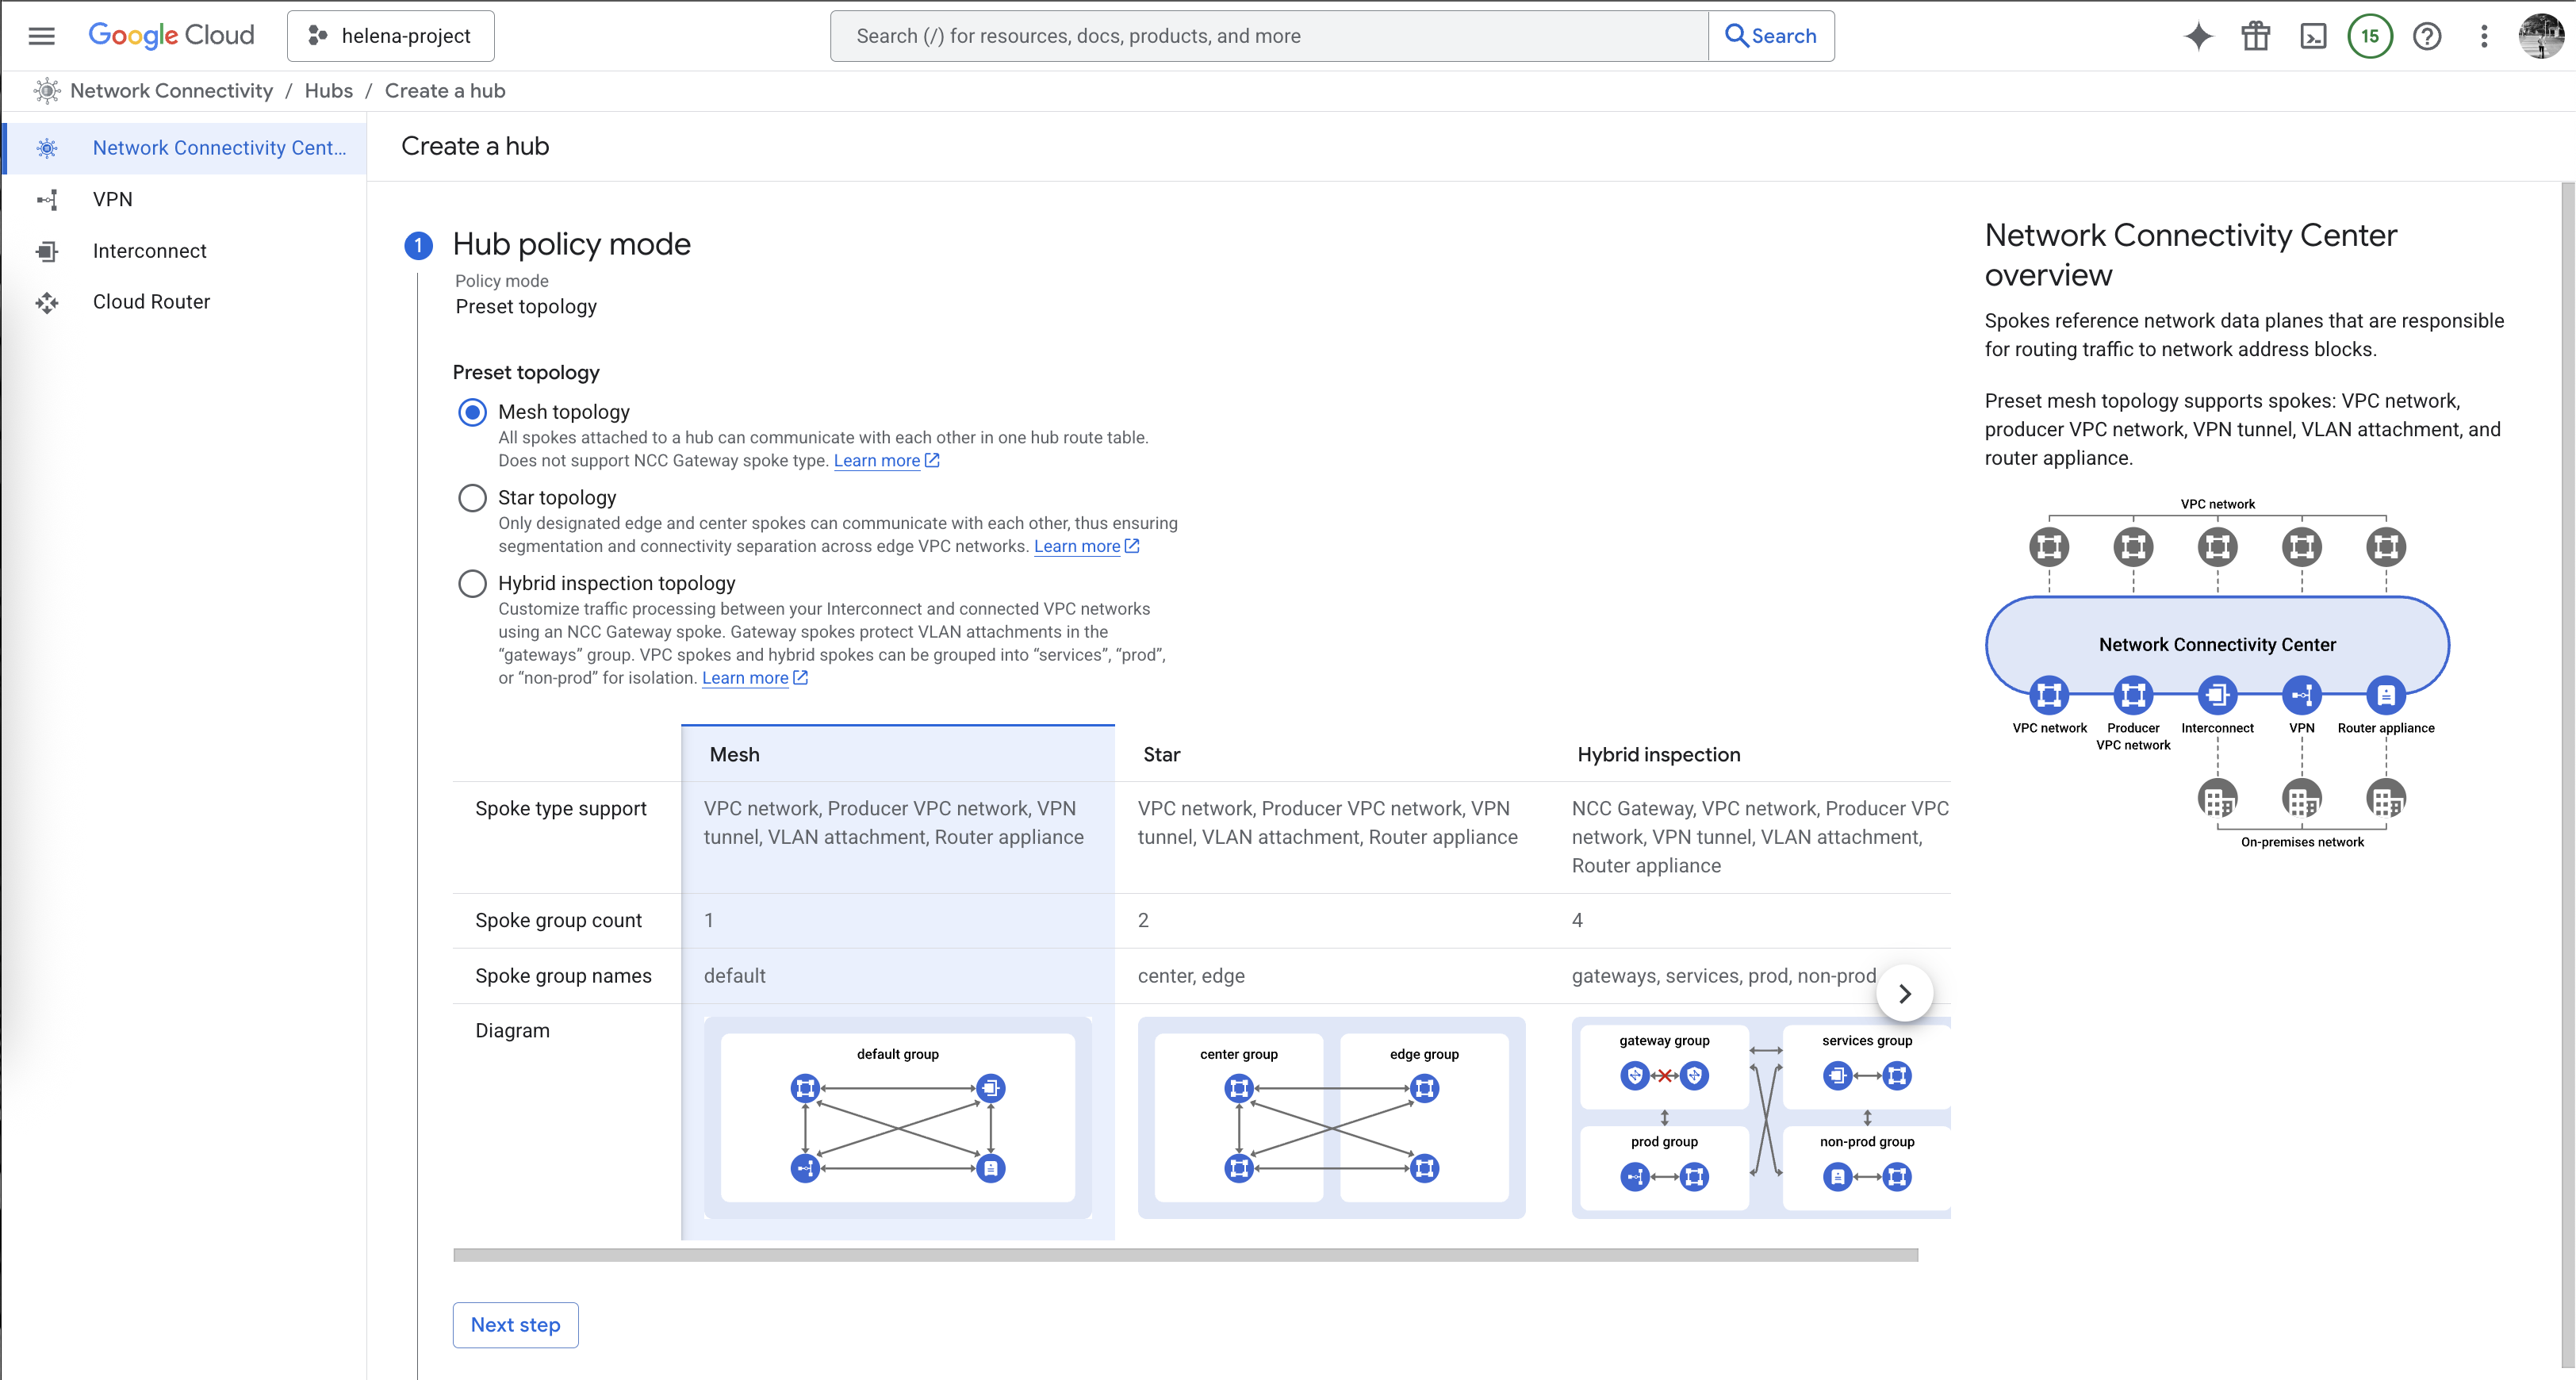Open Cloud Router in sidebar
The image size is (2576, 1380).
click(x=151, y=302)
